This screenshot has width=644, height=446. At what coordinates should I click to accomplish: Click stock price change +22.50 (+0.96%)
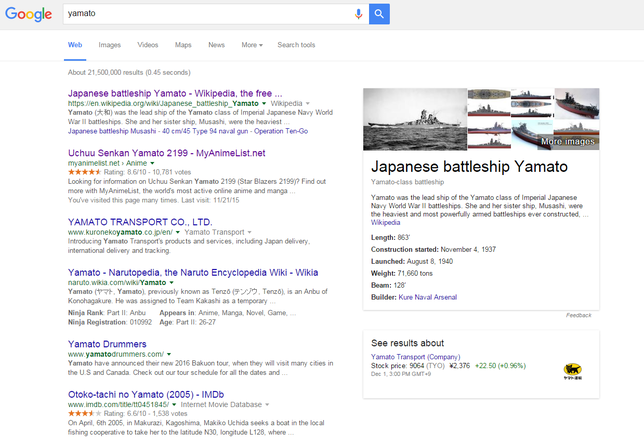(x=500, y=366)
